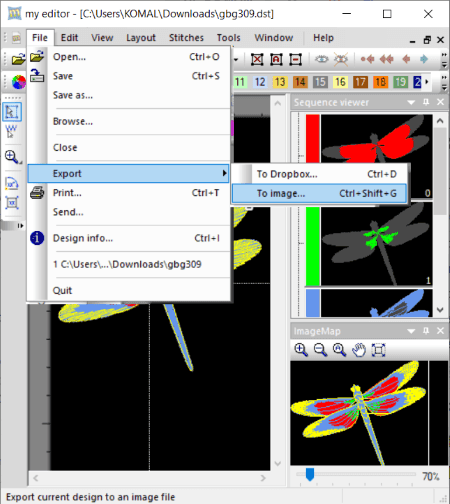Viewport: 450px width, 504px height.
Task: Select Send... in the File menu
Action: (x=129, y=212)
